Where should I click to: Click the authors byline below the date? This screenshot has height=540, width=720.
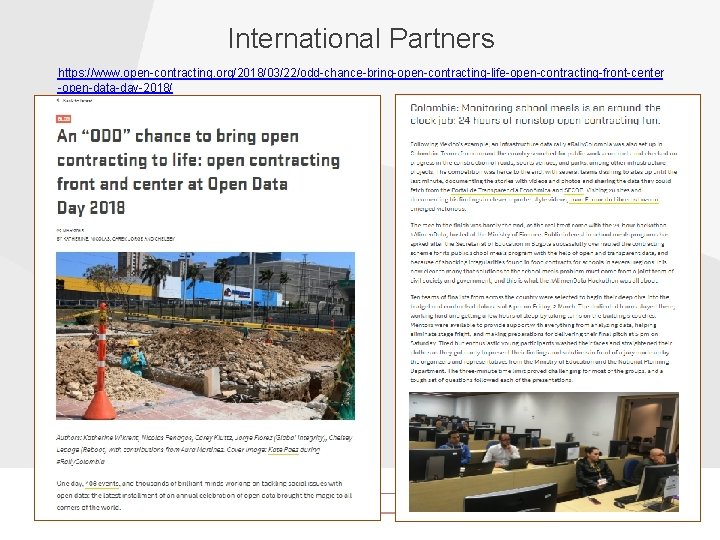point(116,239)
